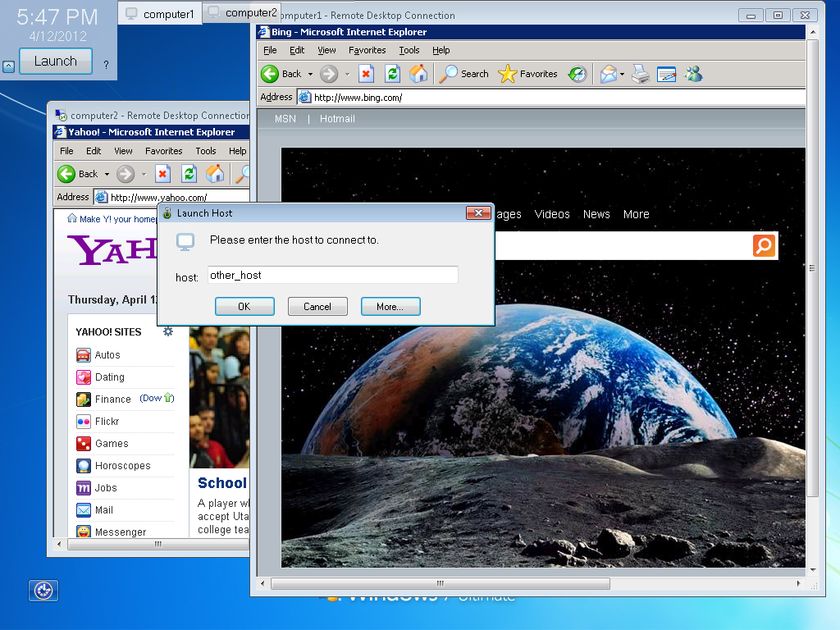Print the Bing page
The width and height of the screenshot is (840, 630).
640,74
